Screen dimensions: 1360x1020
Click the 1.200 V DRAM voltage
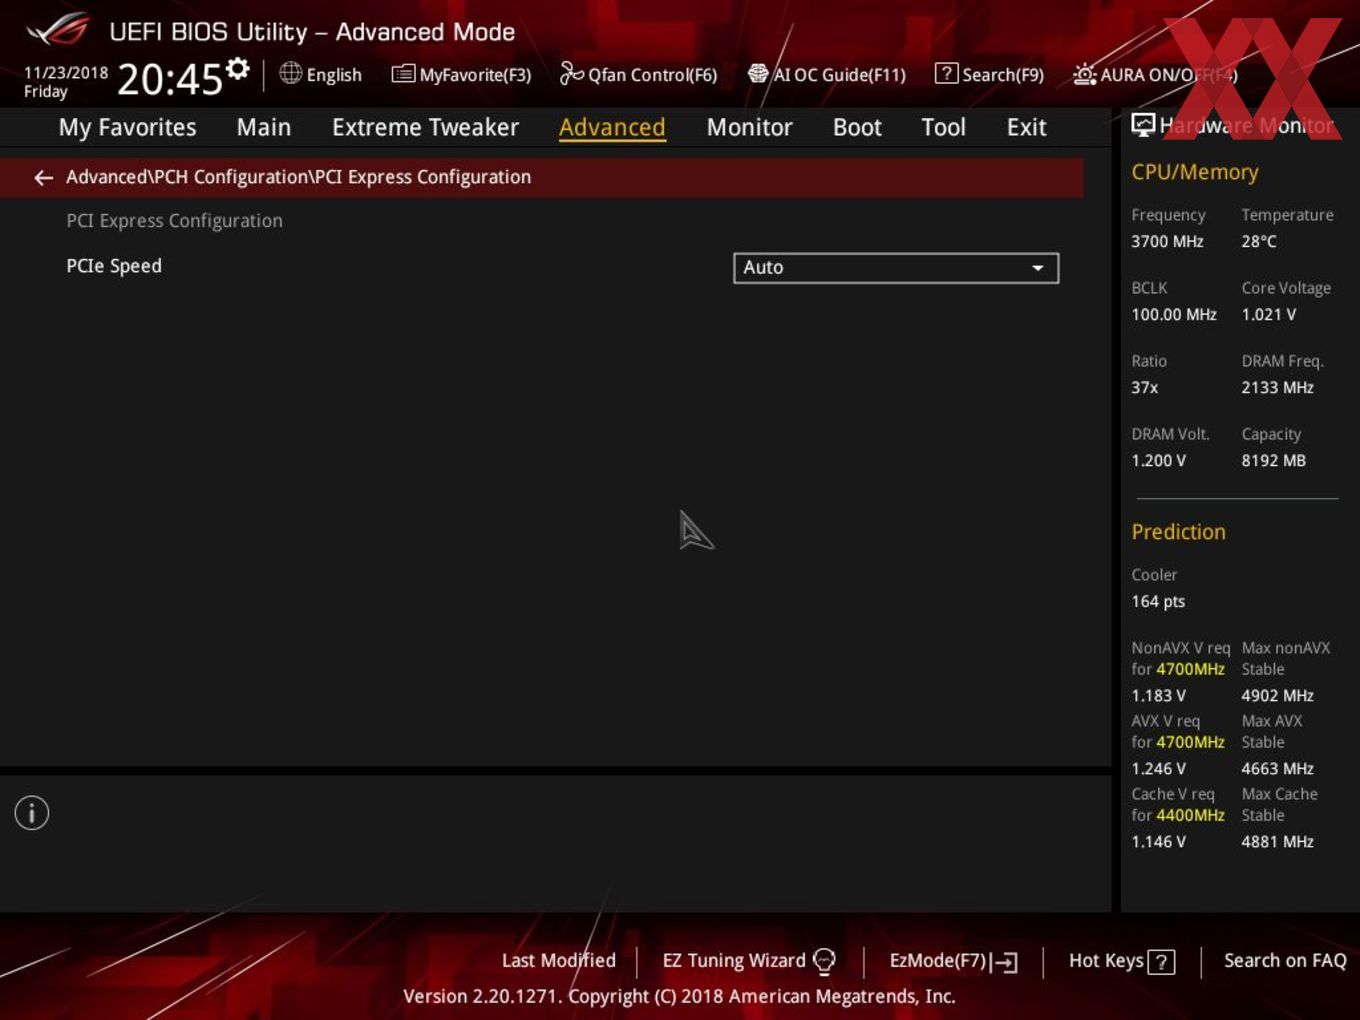click(1158, 460)
